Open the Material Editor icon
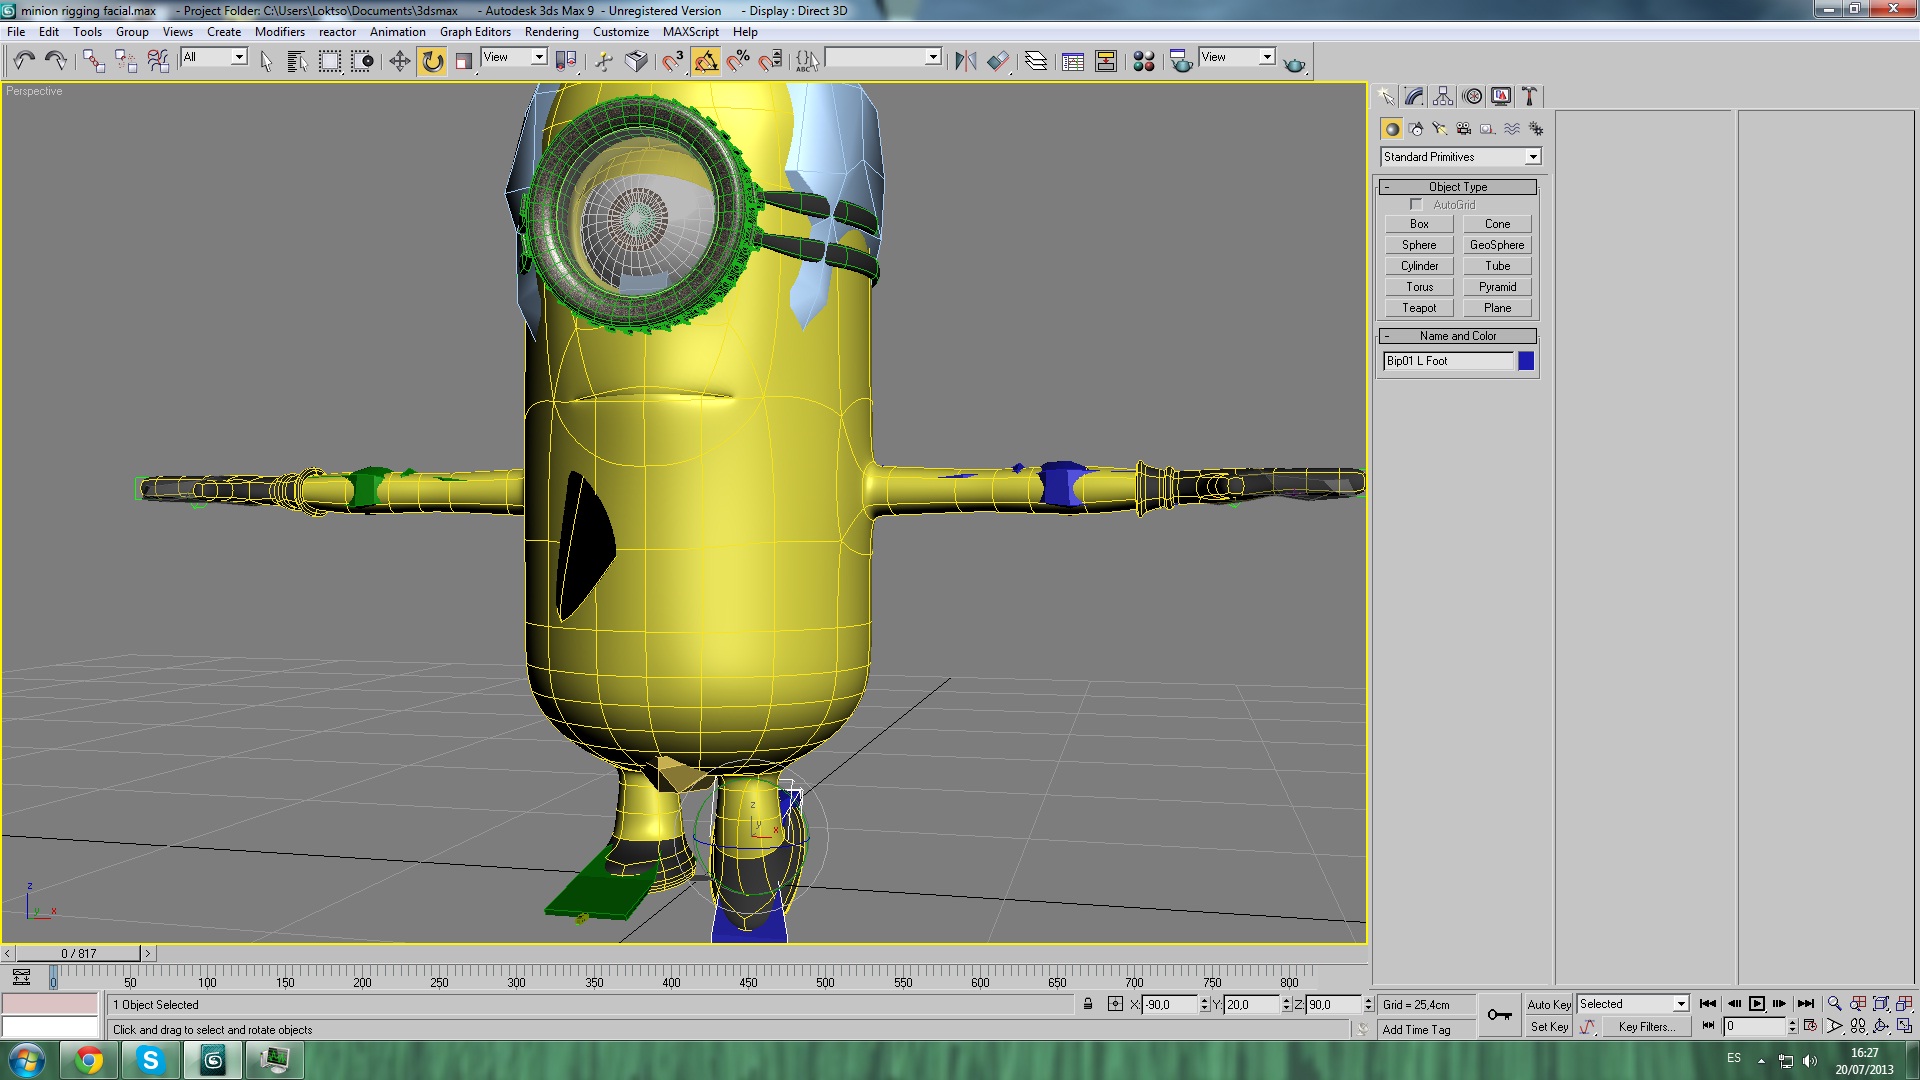The image size is (1920, 1080). (1144, 62)
